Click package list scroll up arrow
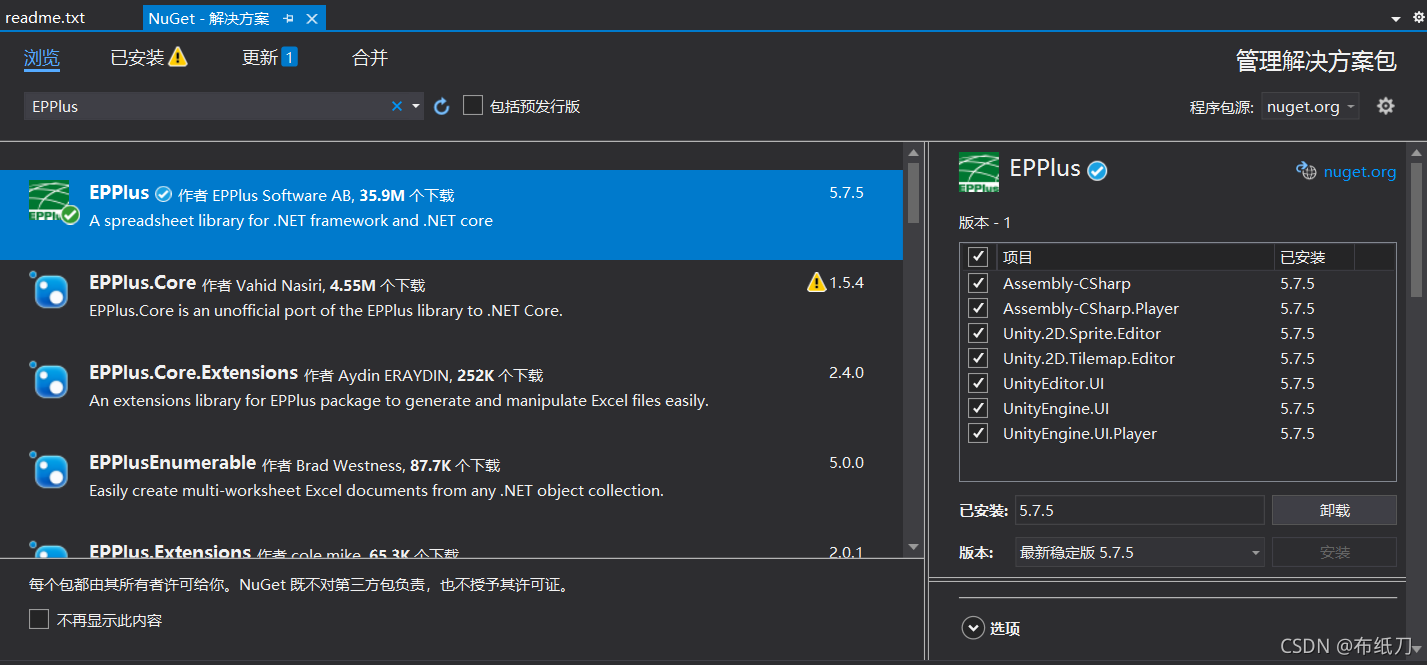 pyautogui.click(x=913, y=151)
